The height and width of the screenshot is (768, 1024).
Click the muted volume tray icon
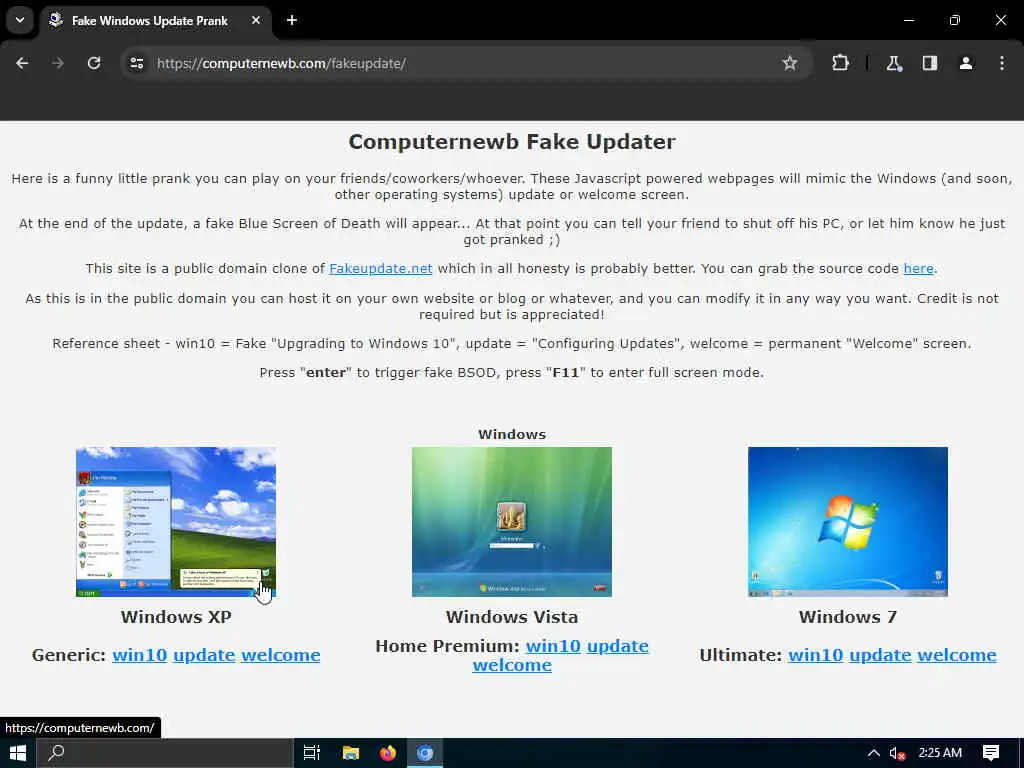pyautogui.click(x=897, y=753)
